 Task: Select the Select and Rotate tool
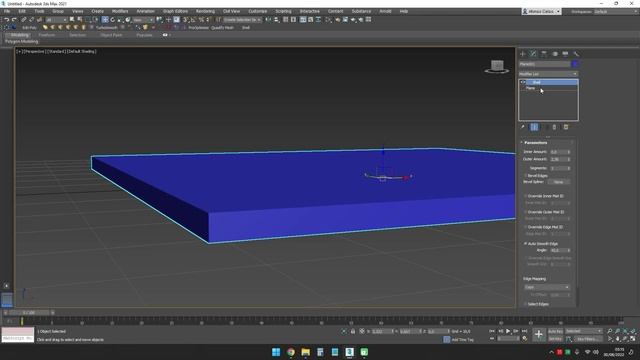tap(113, 20)
